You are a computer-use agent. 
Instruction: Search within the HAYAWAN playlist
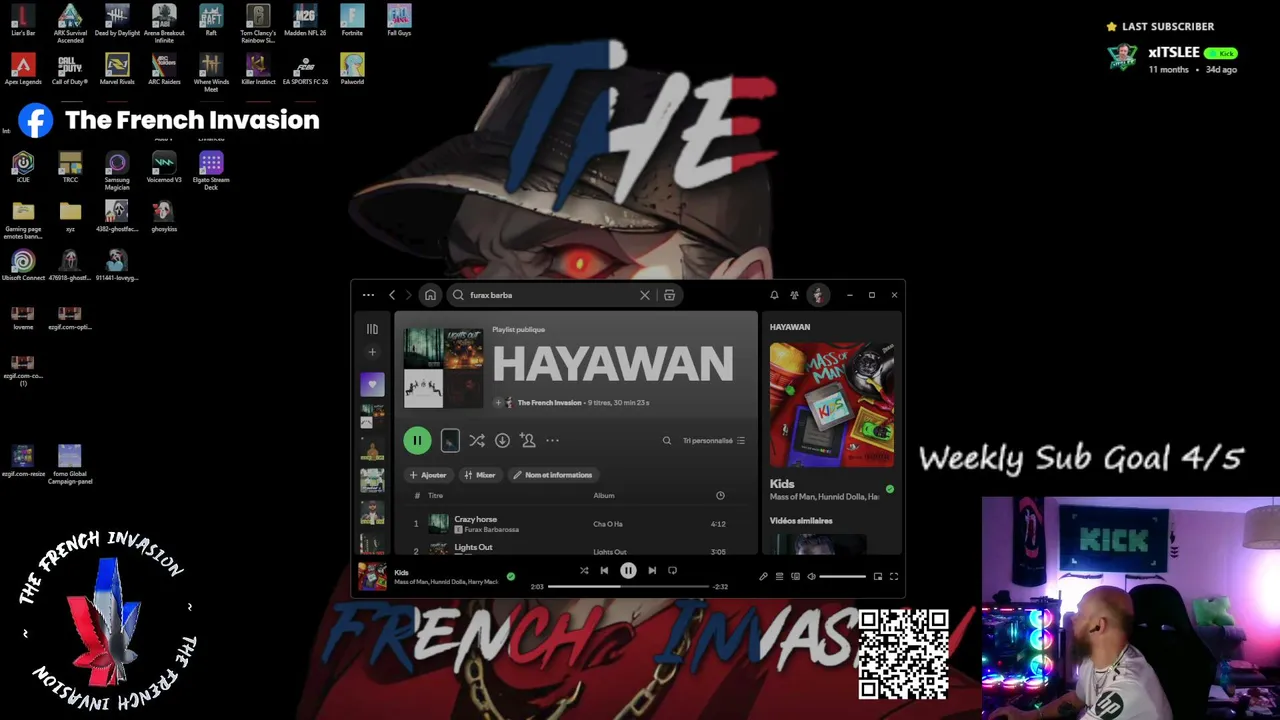(667, 440)
